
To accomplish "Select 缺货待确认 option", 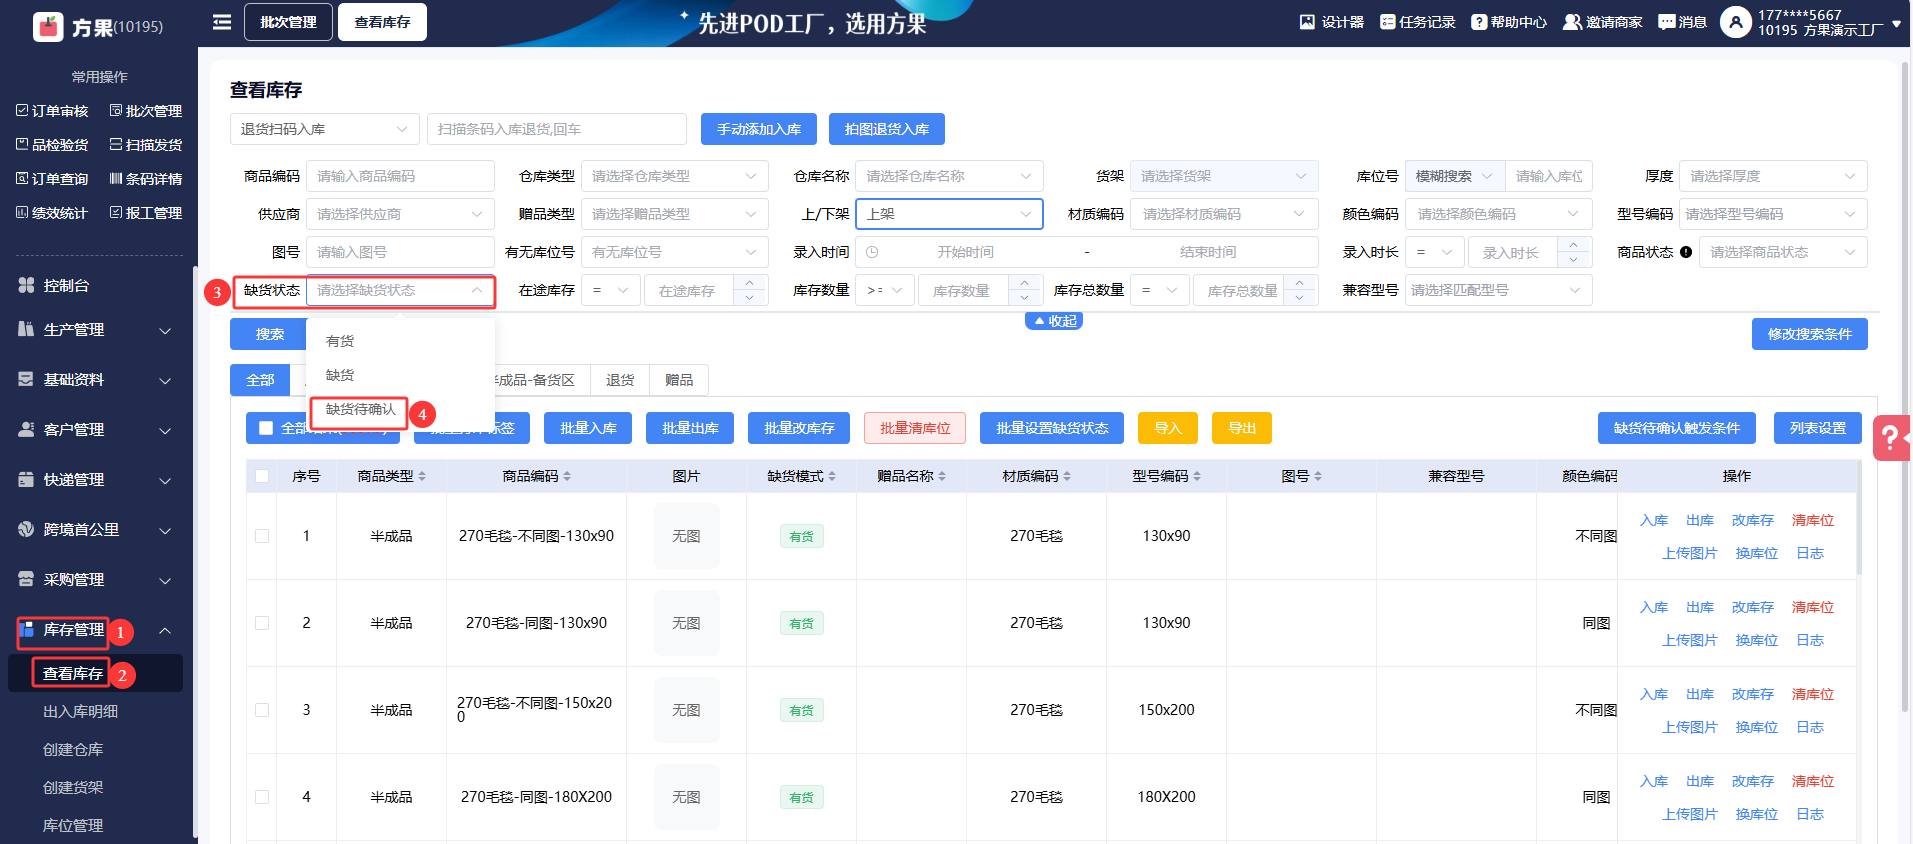I will (x=400, y=409).
